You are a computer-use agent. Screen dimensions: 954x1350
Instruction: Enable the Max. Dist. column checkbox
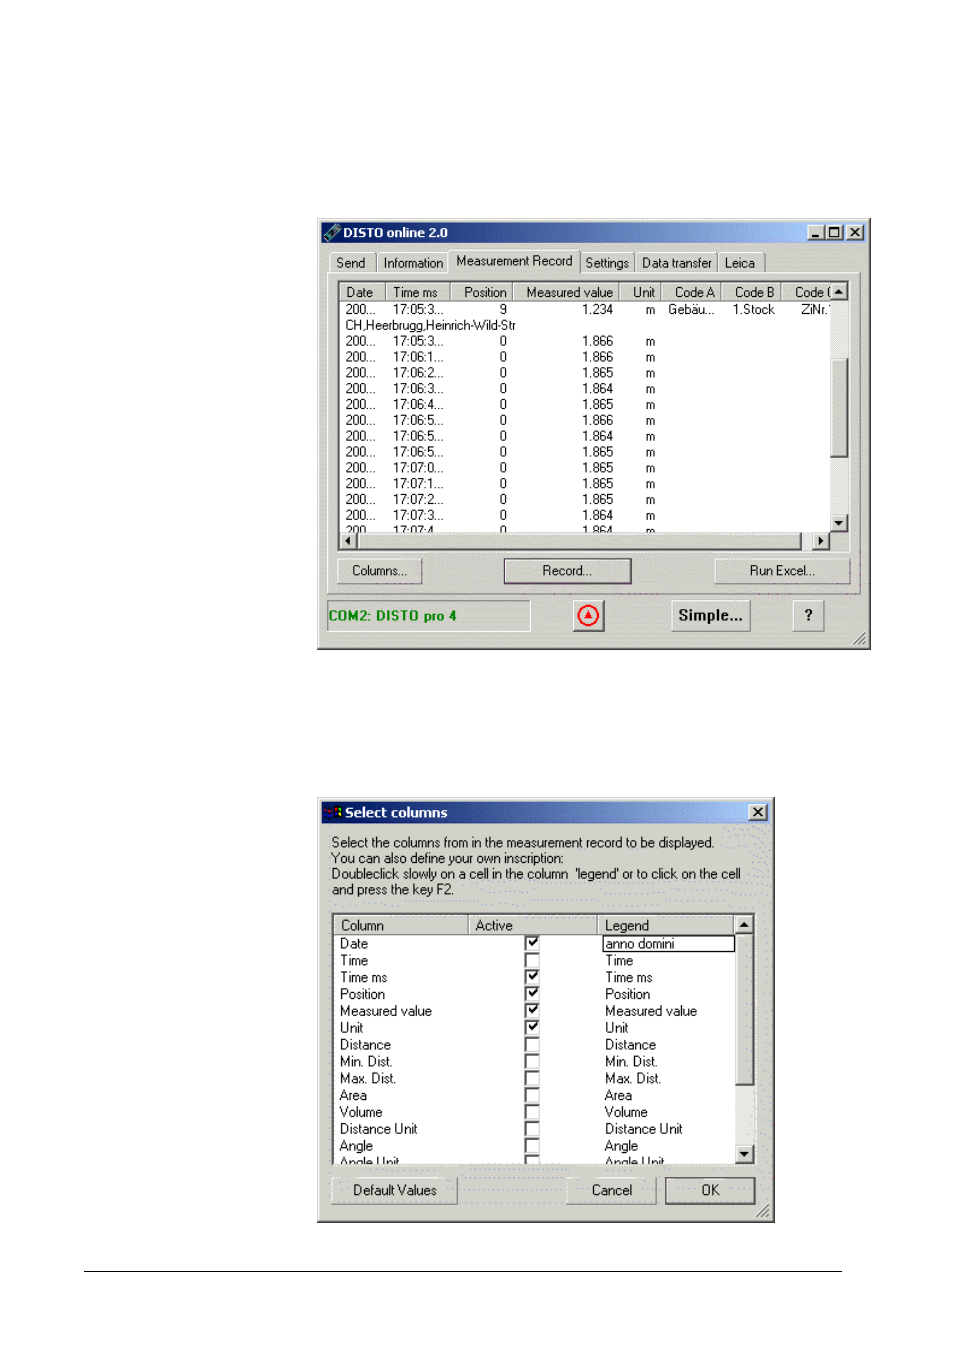[532, 1078]
